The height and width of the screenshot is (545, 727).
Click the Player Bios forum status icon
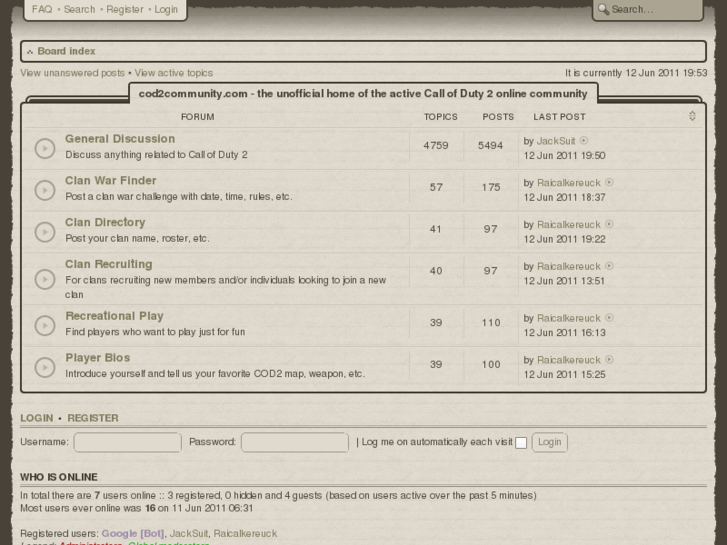tap(45, 367)
